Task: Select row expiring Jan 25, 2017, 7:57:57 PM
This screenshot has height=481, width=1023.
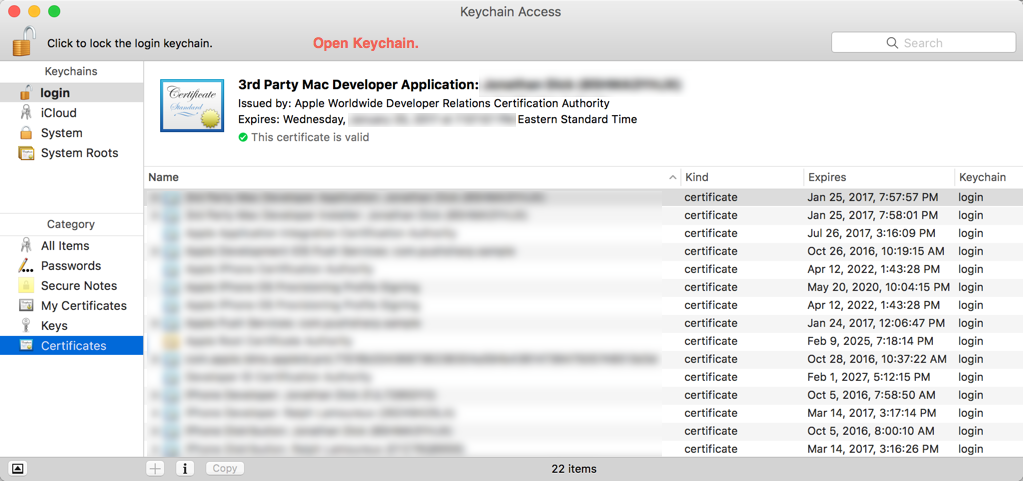Action: click(x=583, y=197)
